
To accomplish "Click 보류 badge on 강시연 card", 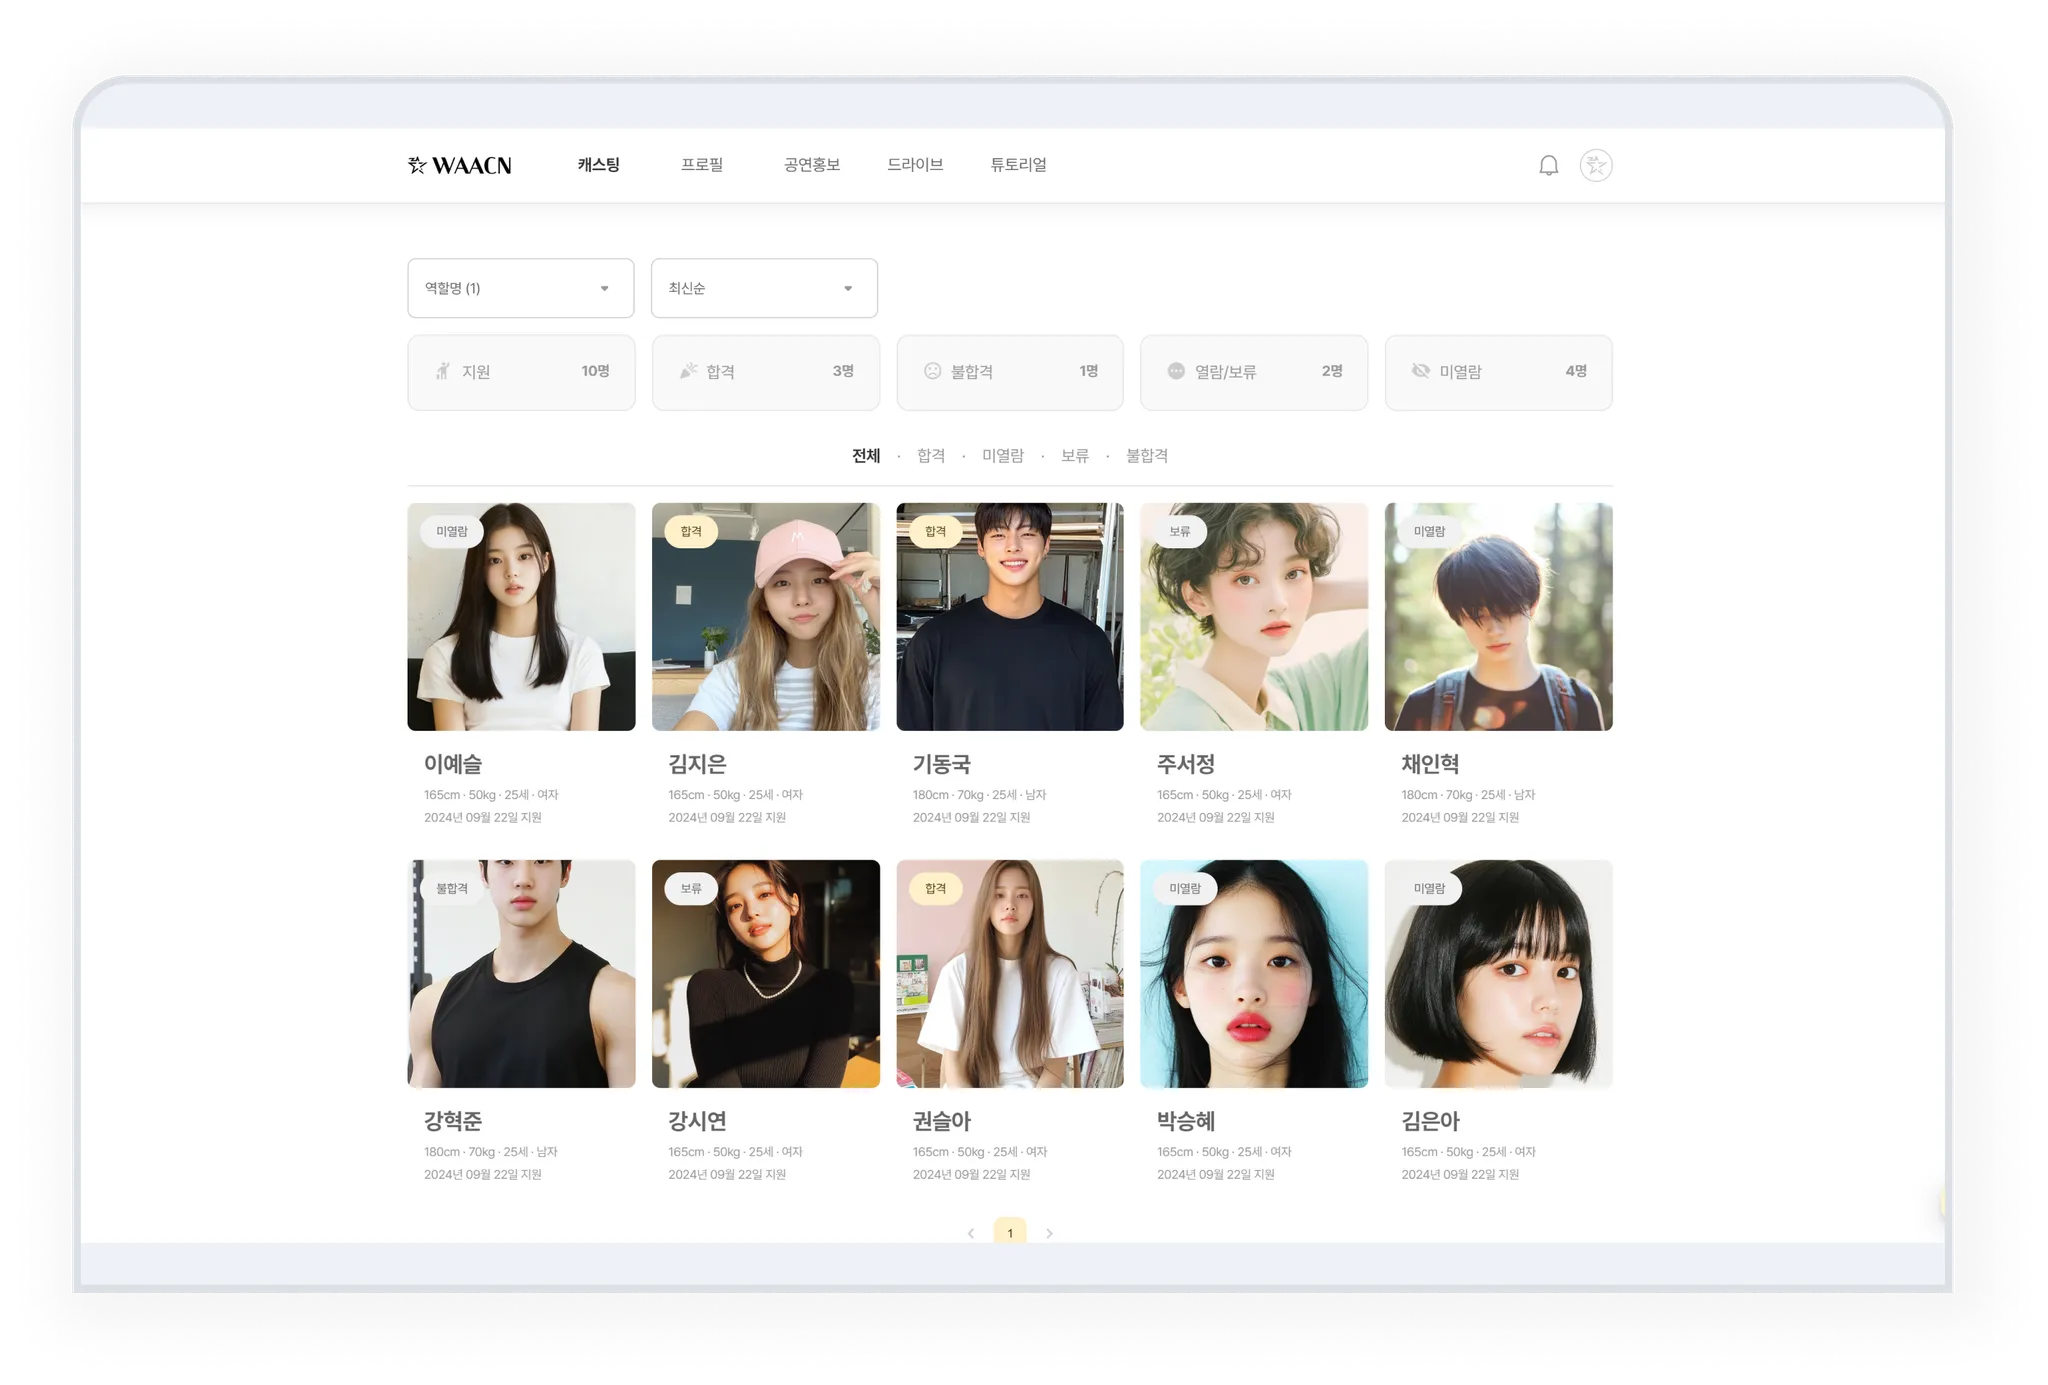I will pos(690,888).
